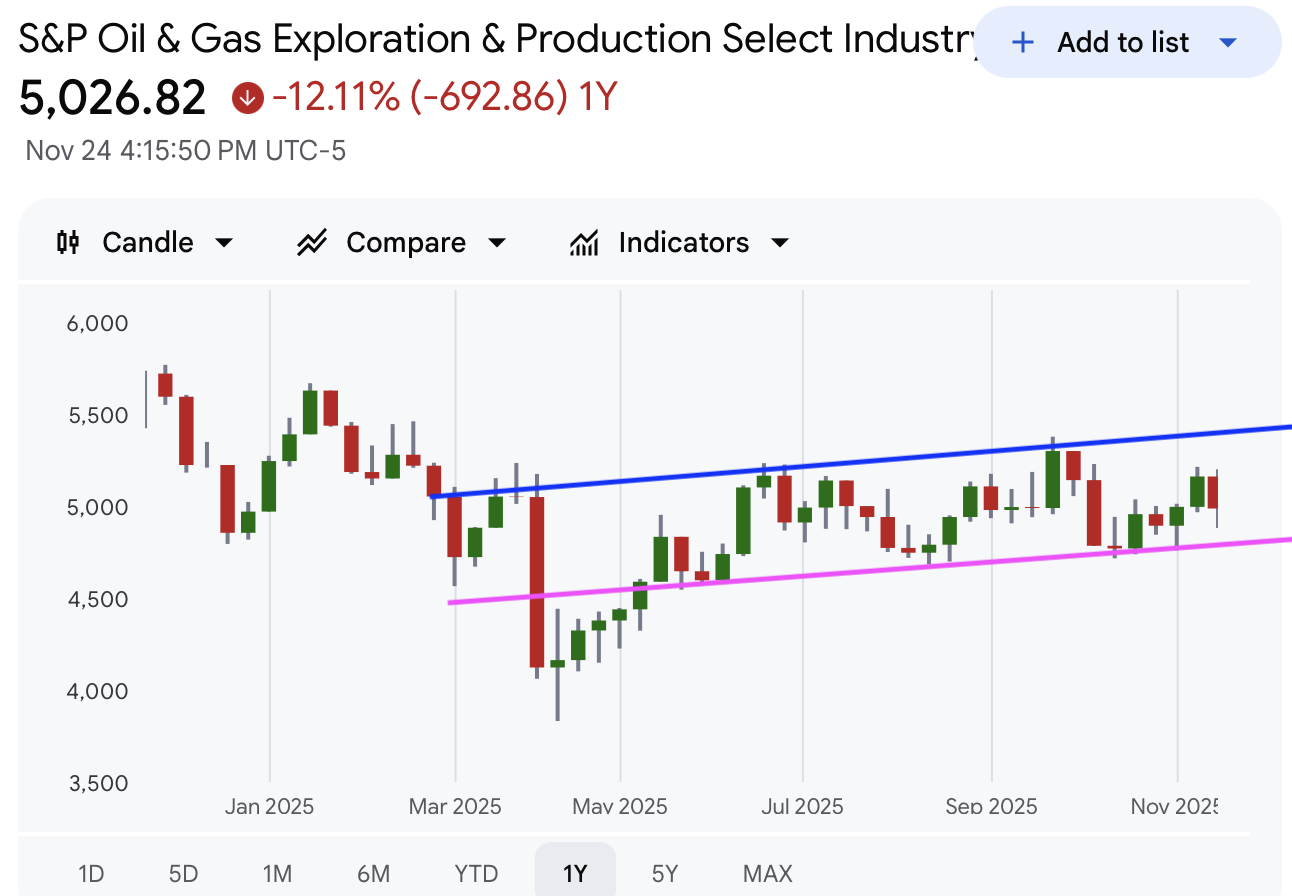Click the plus icon in Add to list
Viewport: 1292px width, 896px height.
click(x=1022, y=42)
